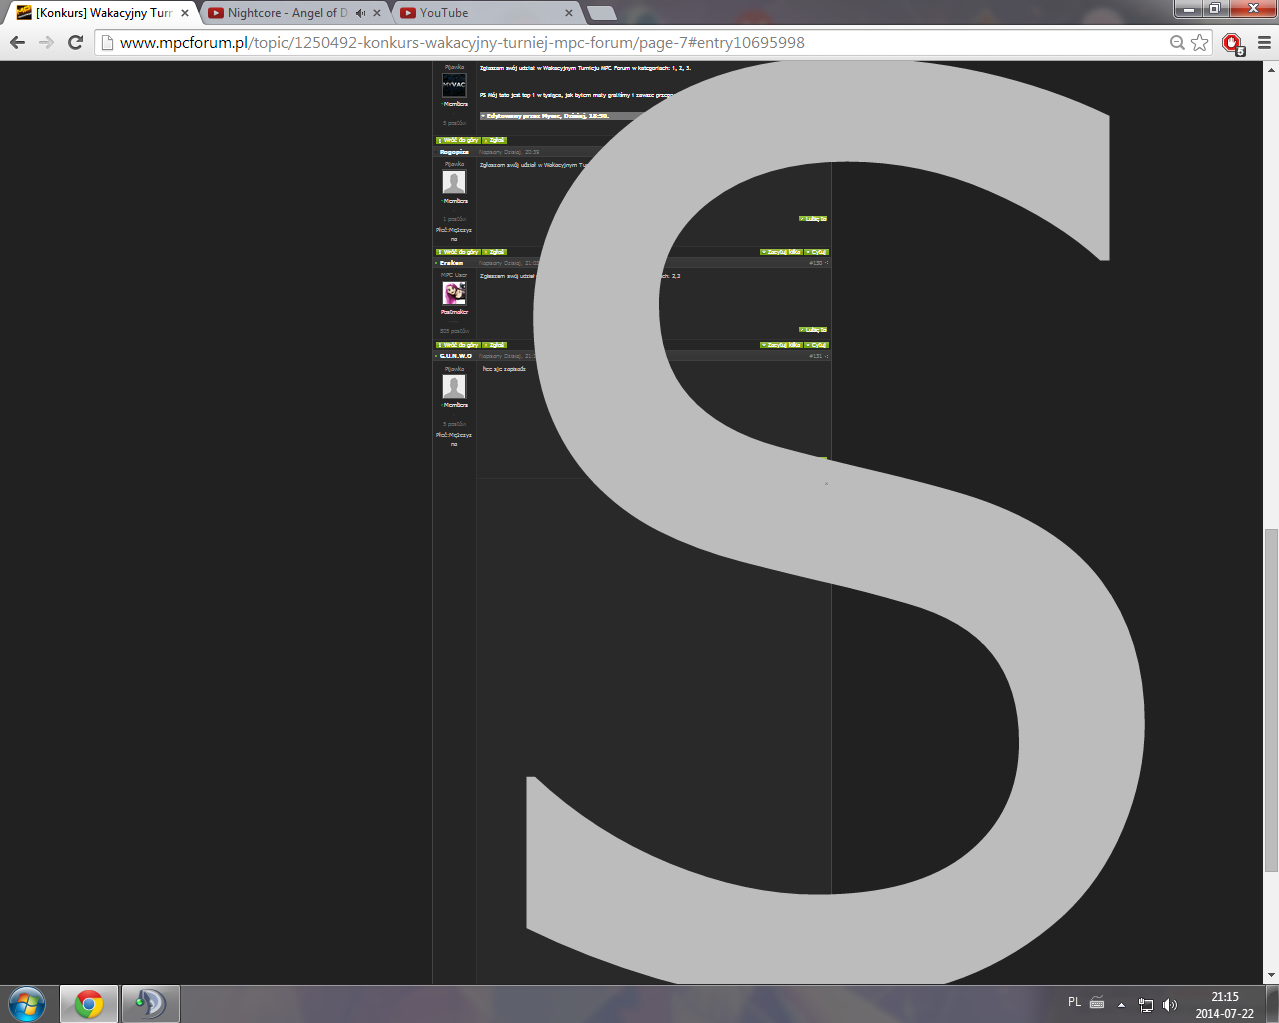Bookmark this page with the star icon
The image size is (1279, 1023).
pos(1200,42)
